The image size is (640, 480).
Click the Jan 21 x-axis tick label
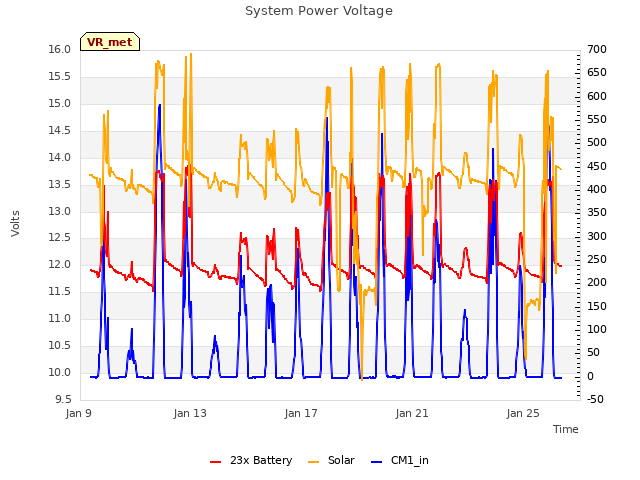pos(412,413)
